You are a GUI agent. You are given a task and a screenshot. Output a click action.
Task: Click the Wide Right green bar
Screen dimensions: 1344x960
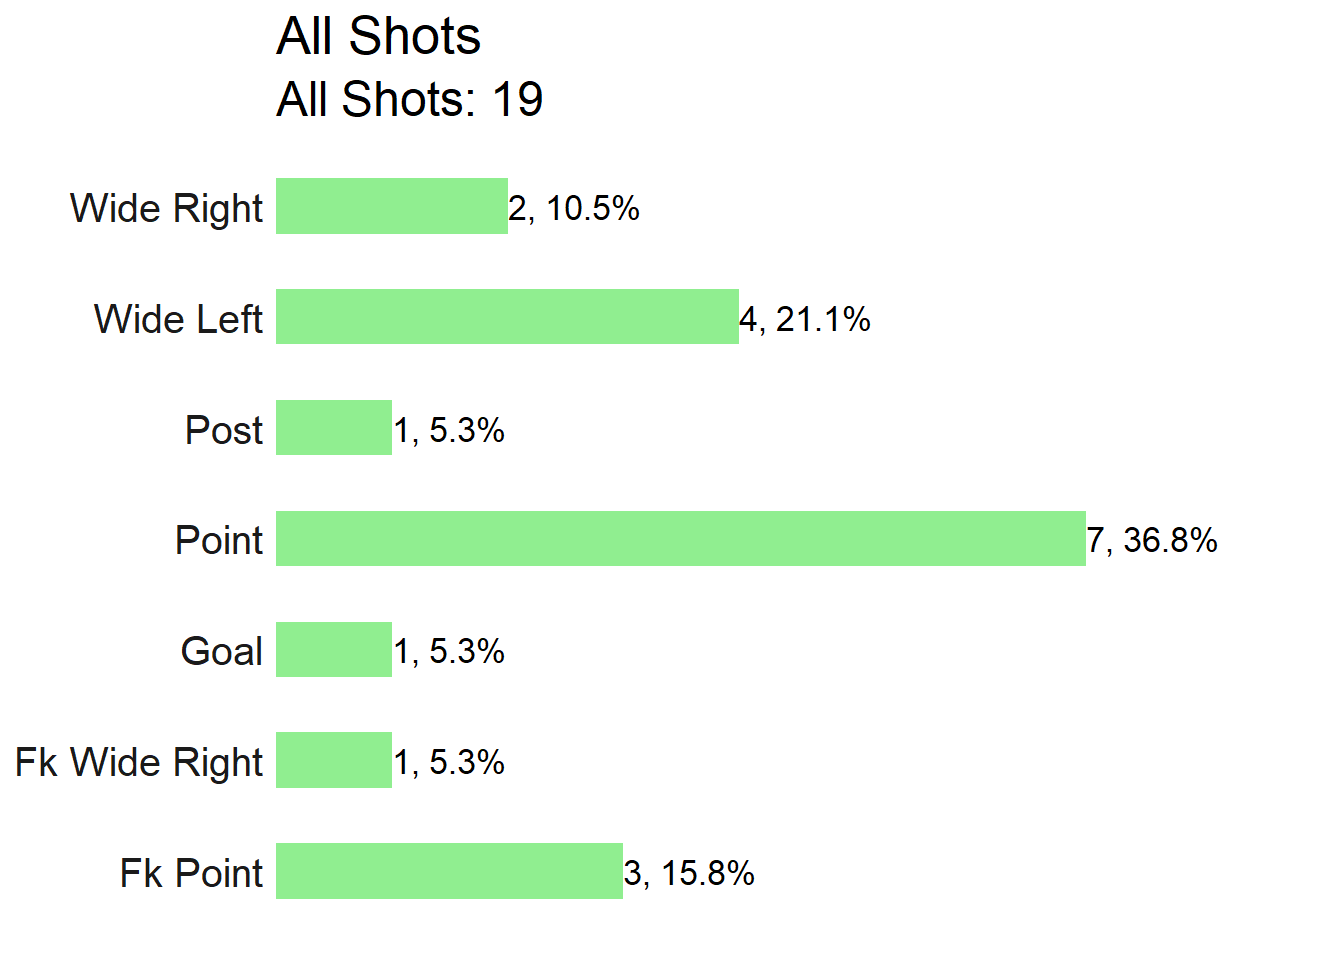click(x=392, y=206)
